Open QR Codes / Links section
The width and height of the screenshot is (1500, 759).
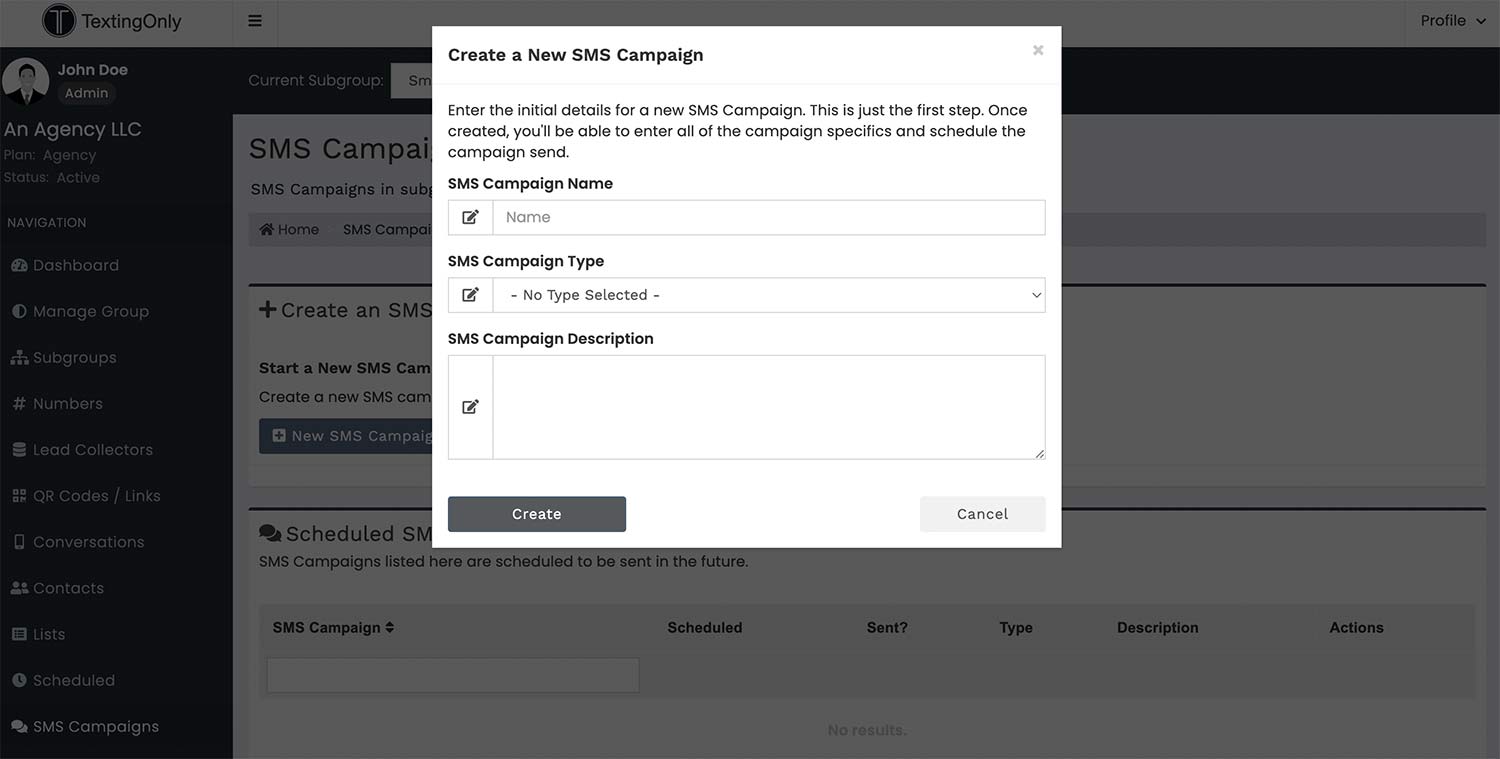coord(19,494)
